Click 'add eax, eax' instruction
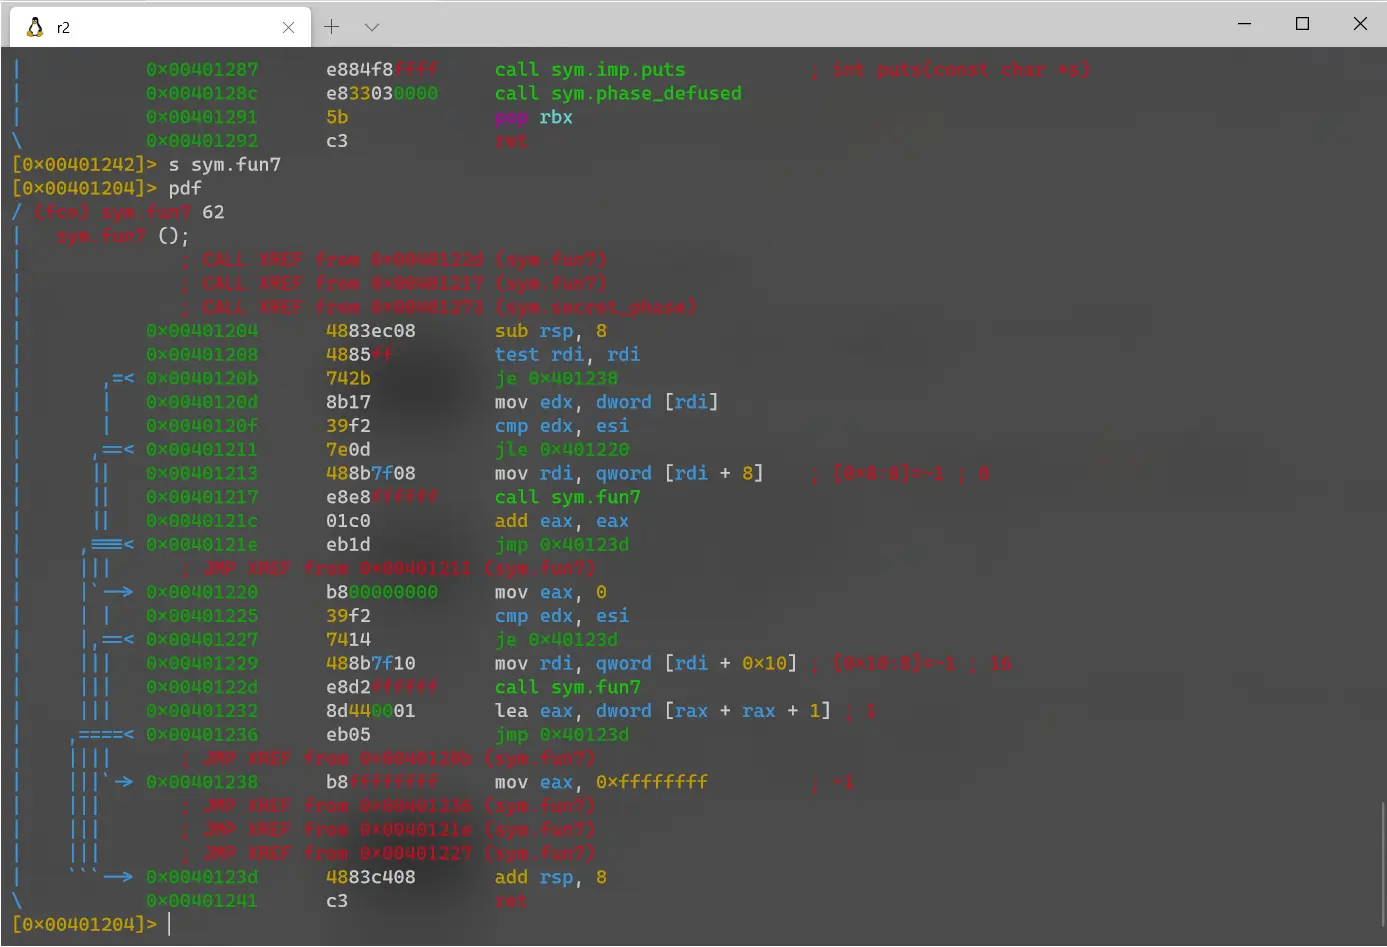The image size is (1387, 947). (562, 521)
